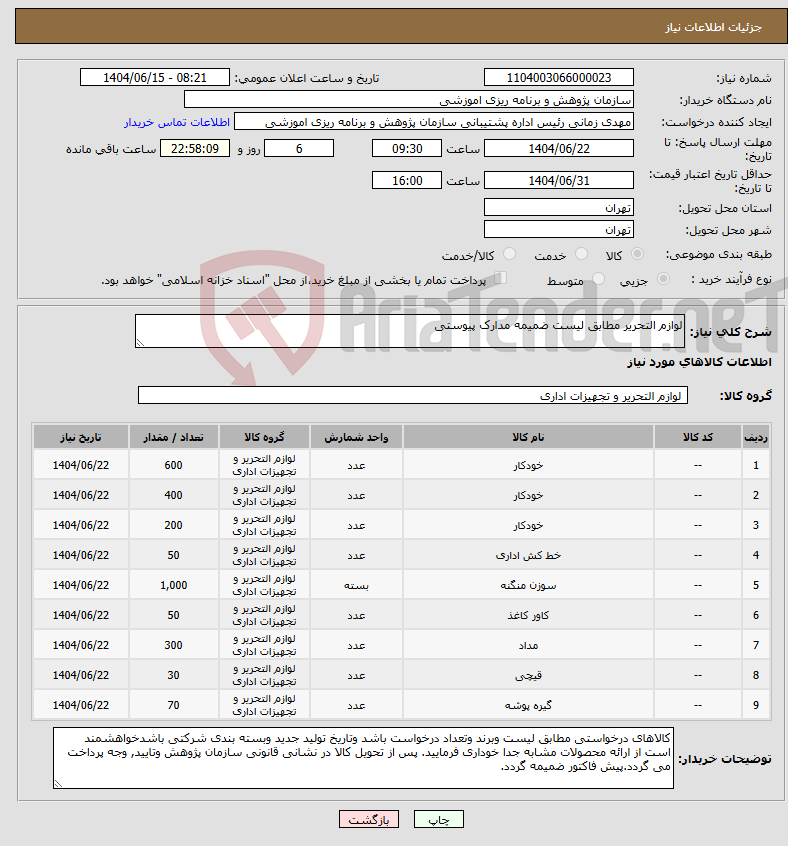788x846 pixels.
Task: Click the کاور کاغذ item name
Action: click(x=528, y=615)
